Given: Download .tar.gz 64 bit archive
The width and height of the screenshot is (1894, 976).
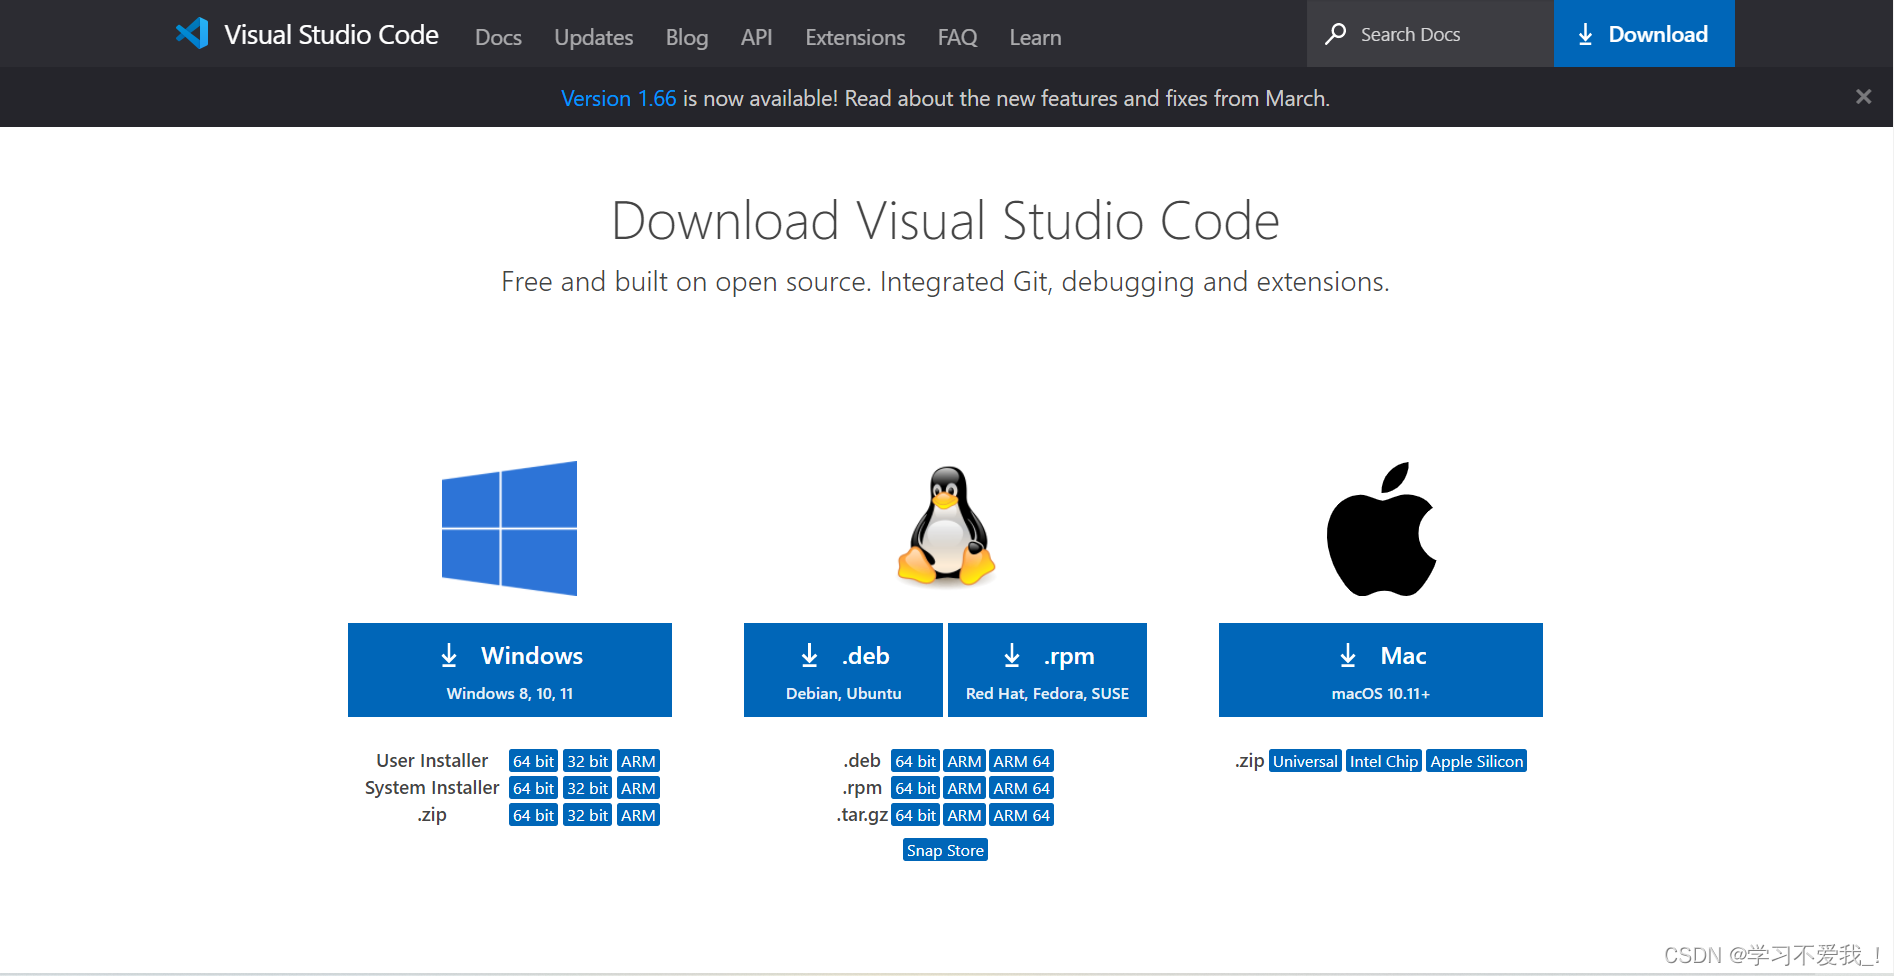Looking at the screenshot, I should pos(915,815).
